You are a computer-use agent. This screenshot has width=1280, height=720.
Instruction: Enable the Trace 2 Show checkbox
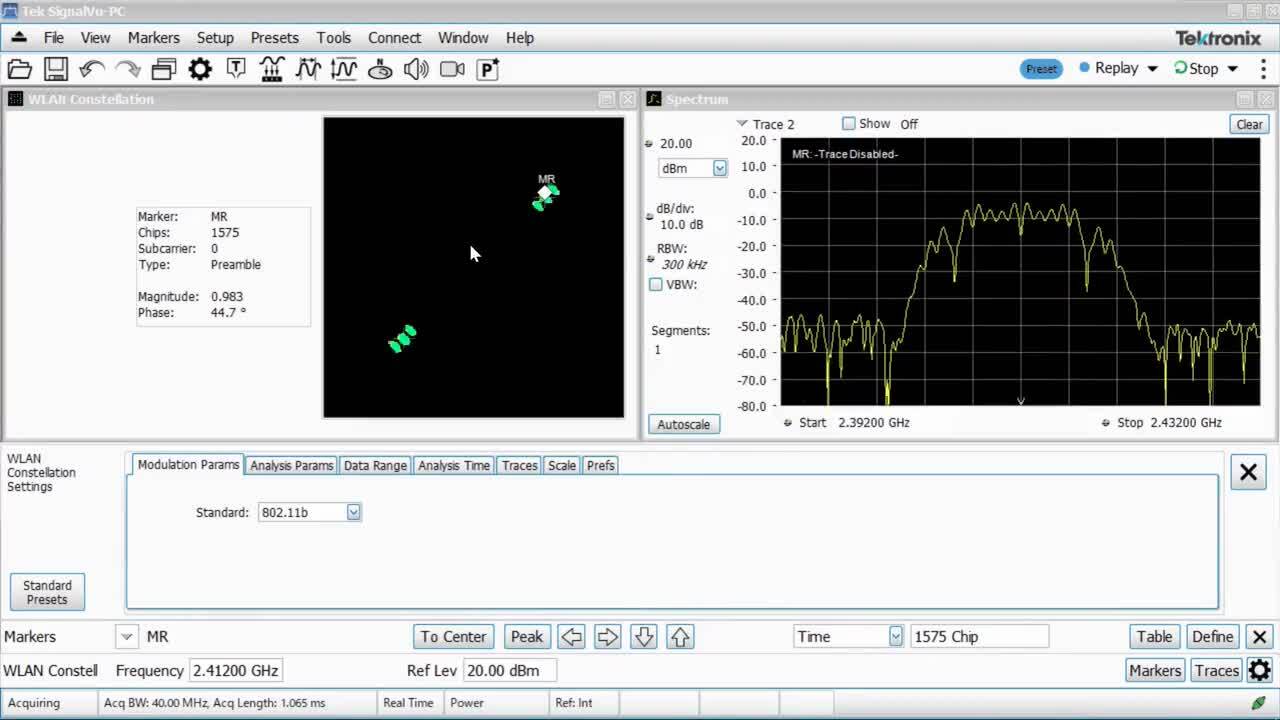pyautogui.click(x=849, y=124)
